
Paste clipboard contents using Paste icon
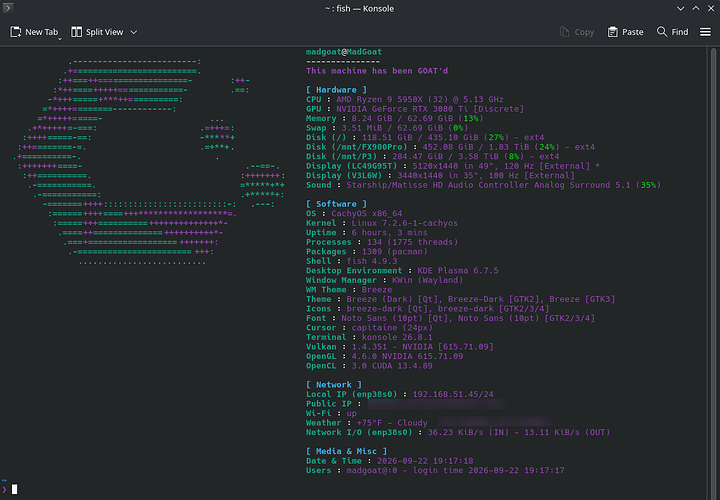613,32
